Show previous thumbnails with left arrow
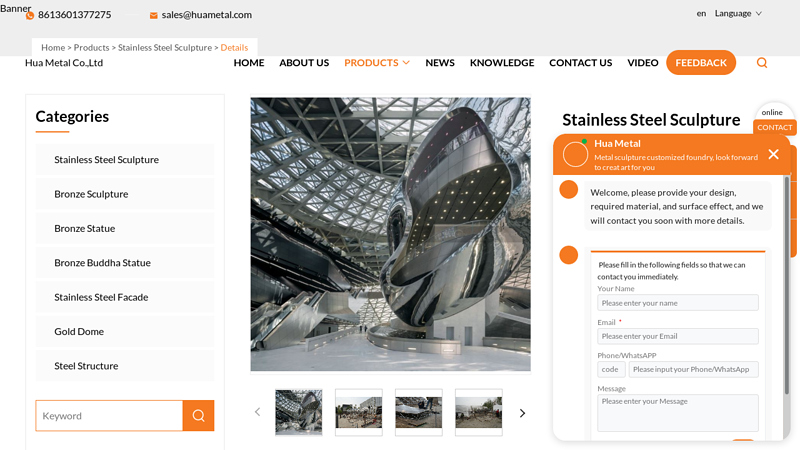Screen dimensions: 800x450 (257, 412)
